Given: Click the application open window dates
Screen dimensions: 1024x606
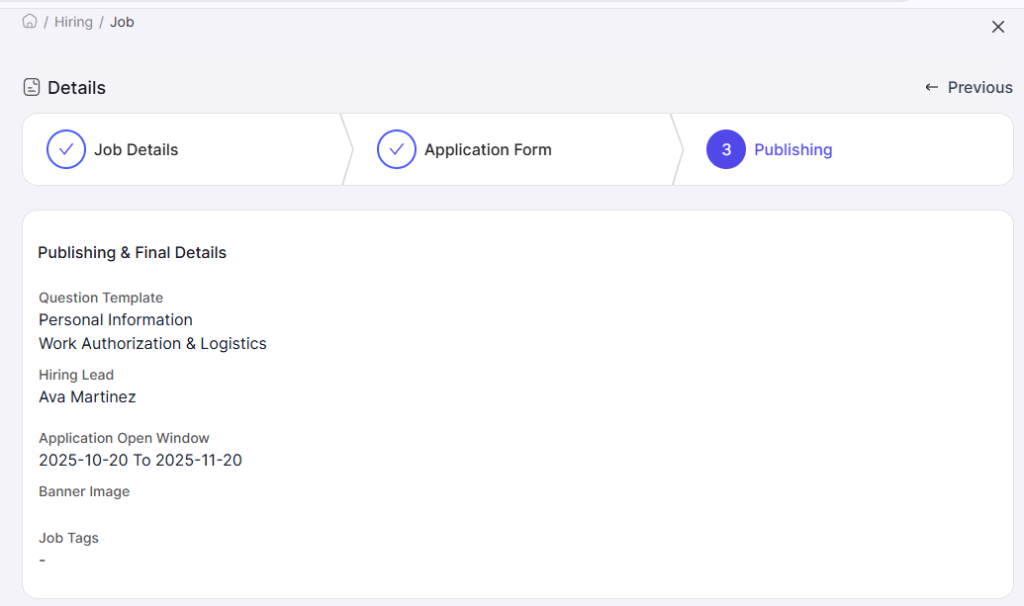Looking at the screenshot, I should 140,461.
